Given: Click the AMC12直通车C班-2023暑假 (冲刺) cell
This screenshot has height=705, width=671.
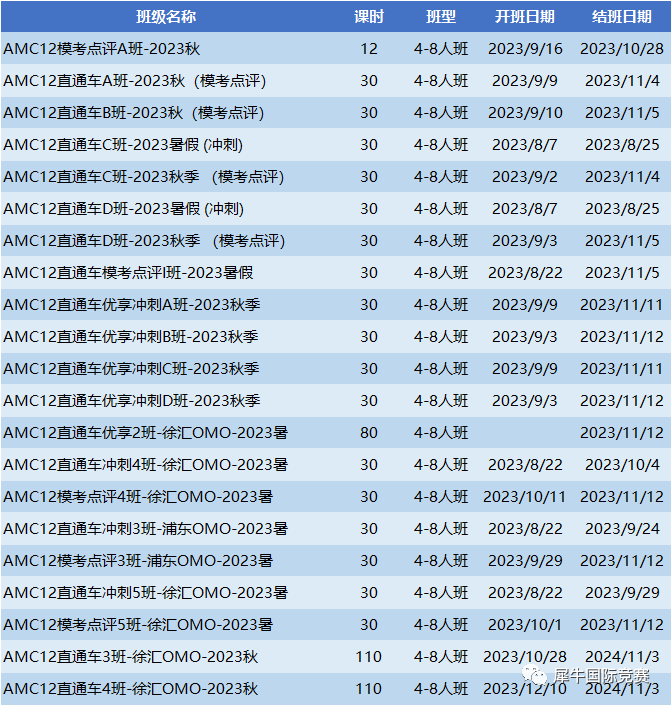Looking at the screenshot, I should (123, 145).
